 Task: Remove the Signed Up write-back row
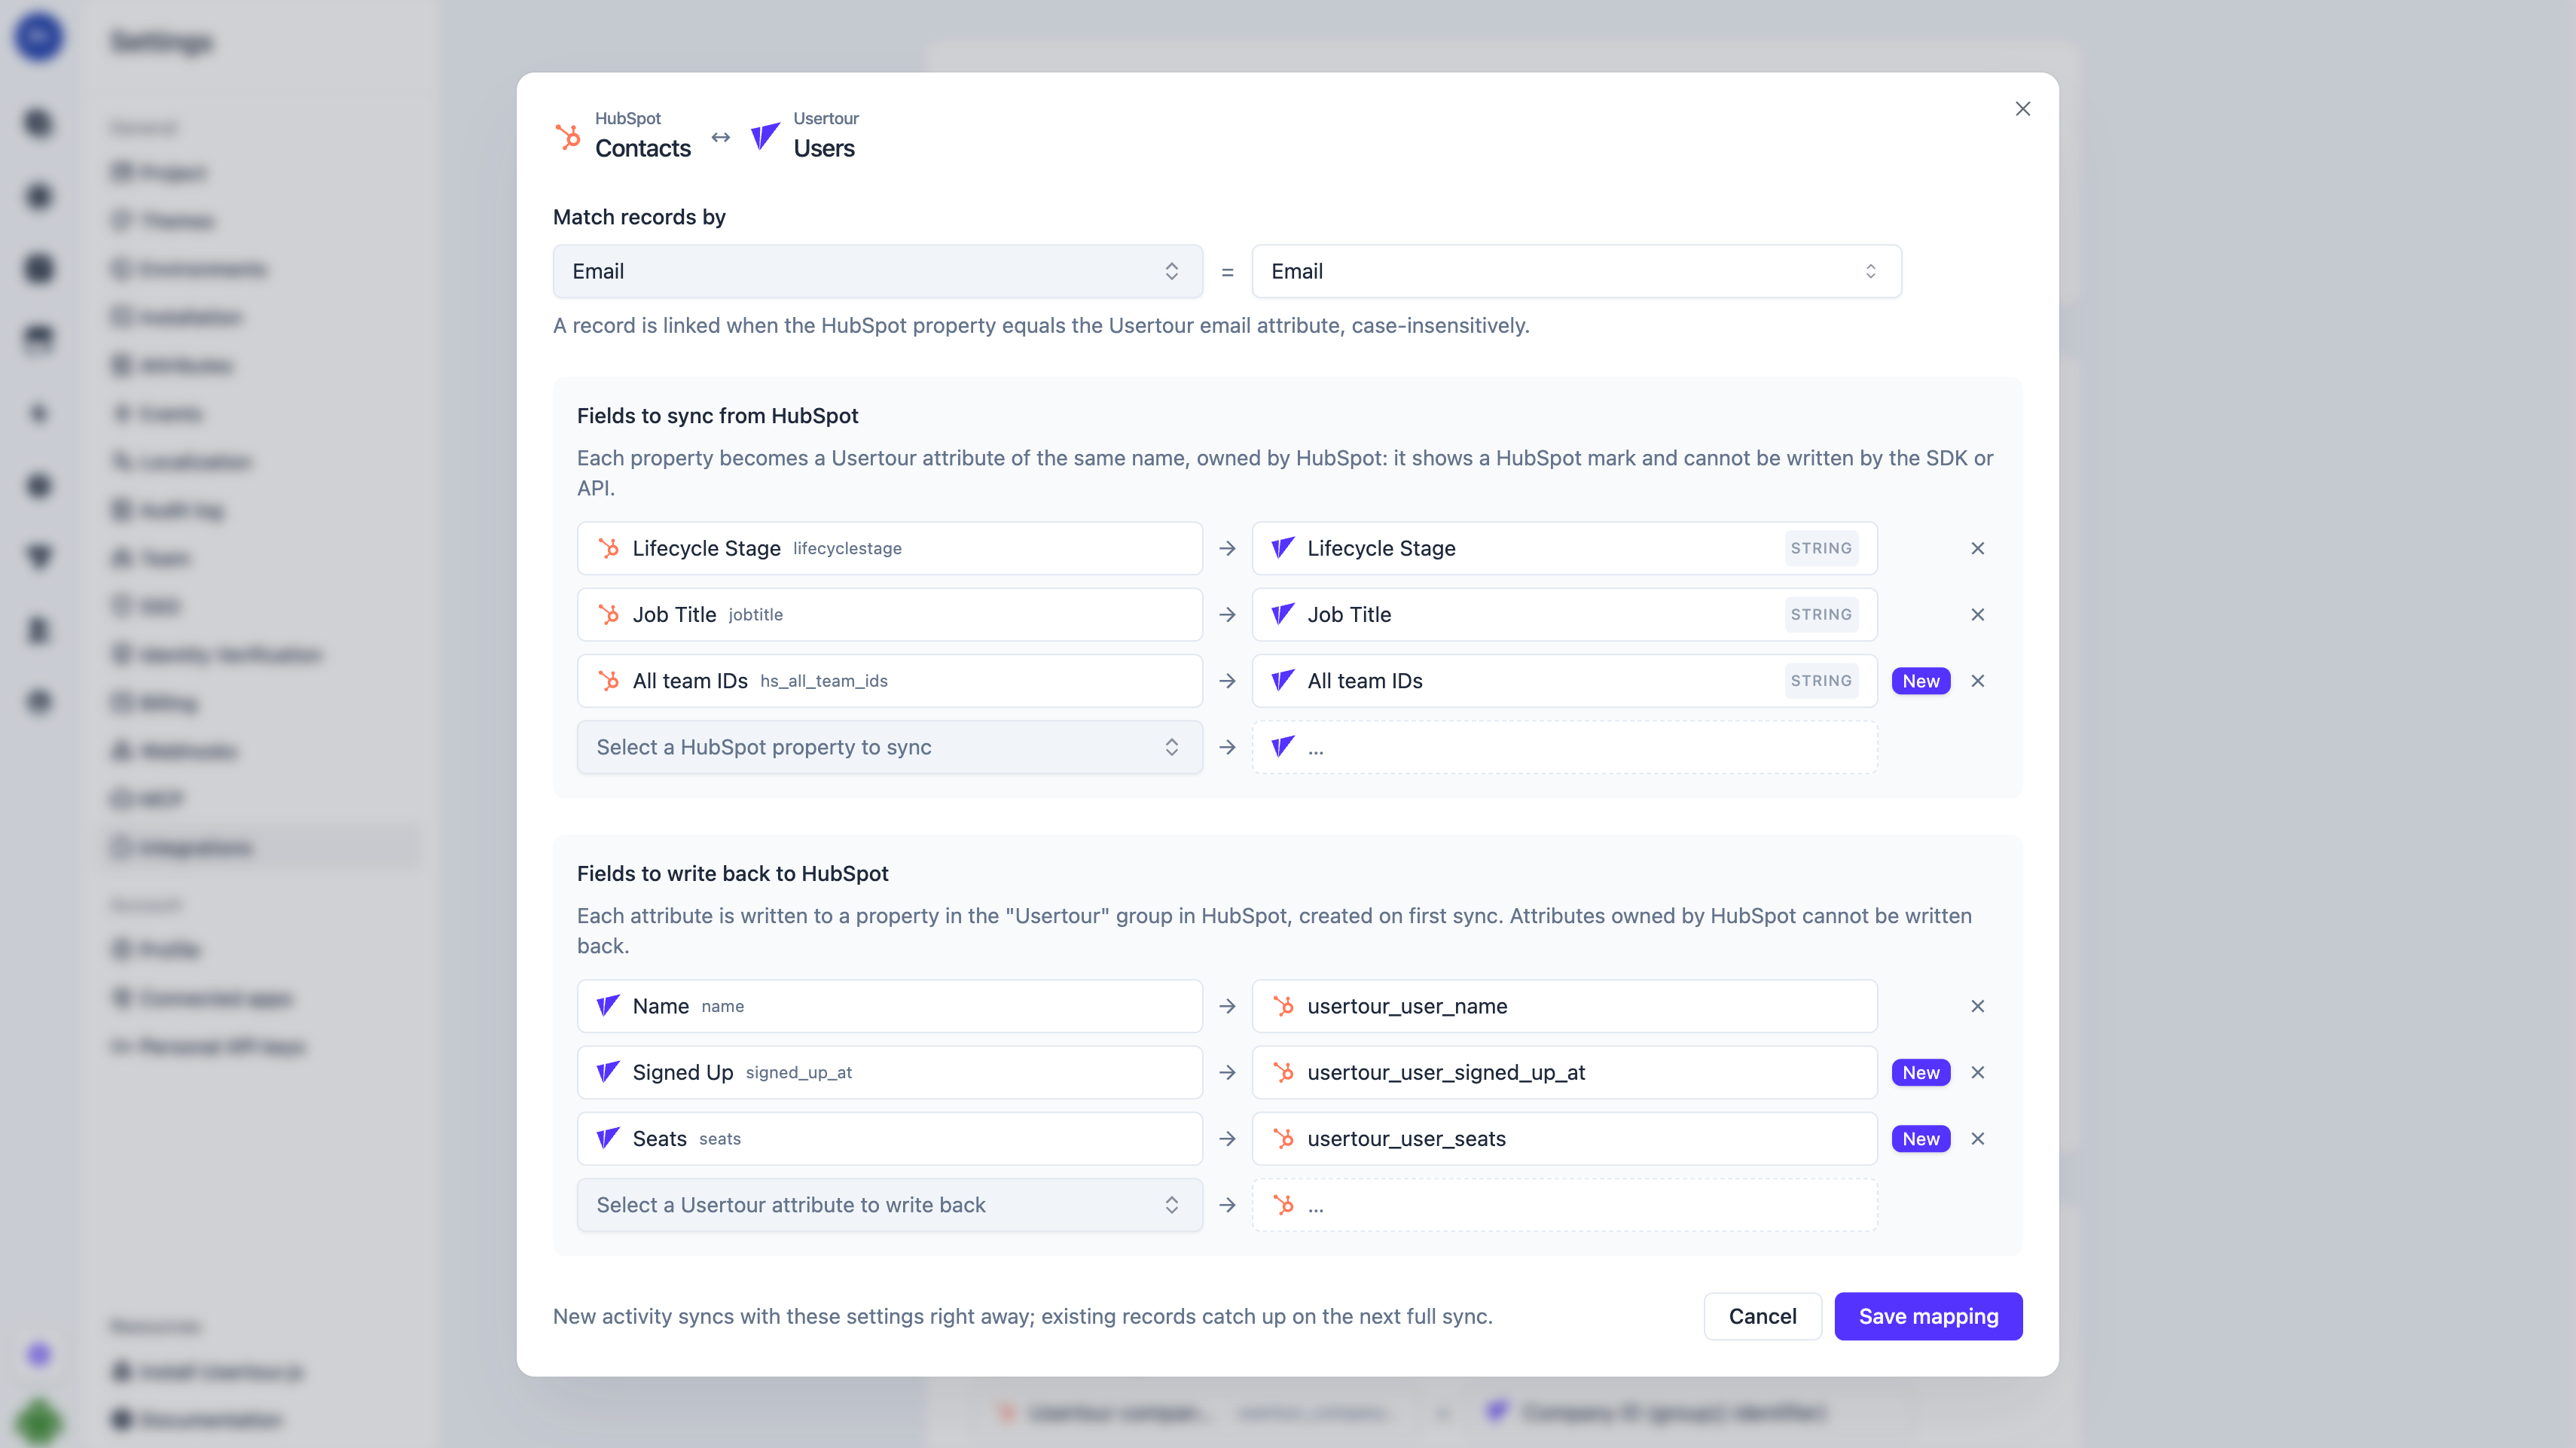1977,1072
